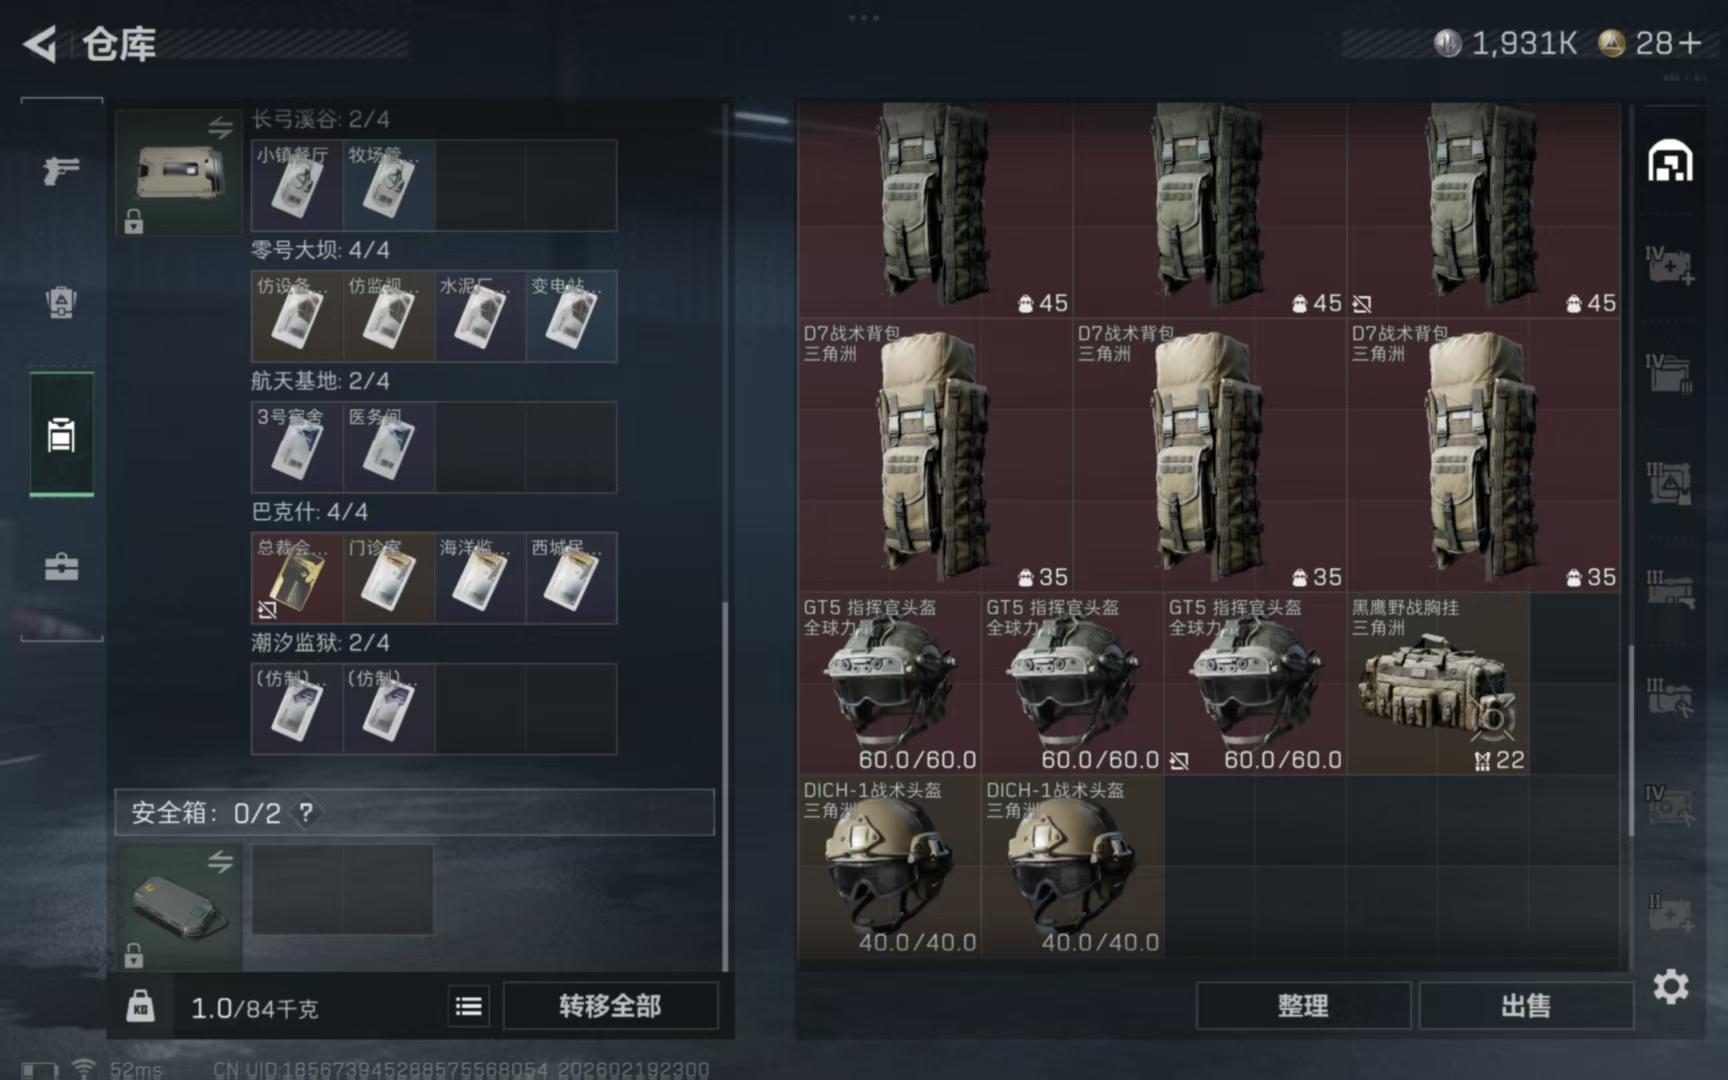The image size is (1728, 1080).
Task: Click the left inventory panel scrollbar
Action: point(725,786)
